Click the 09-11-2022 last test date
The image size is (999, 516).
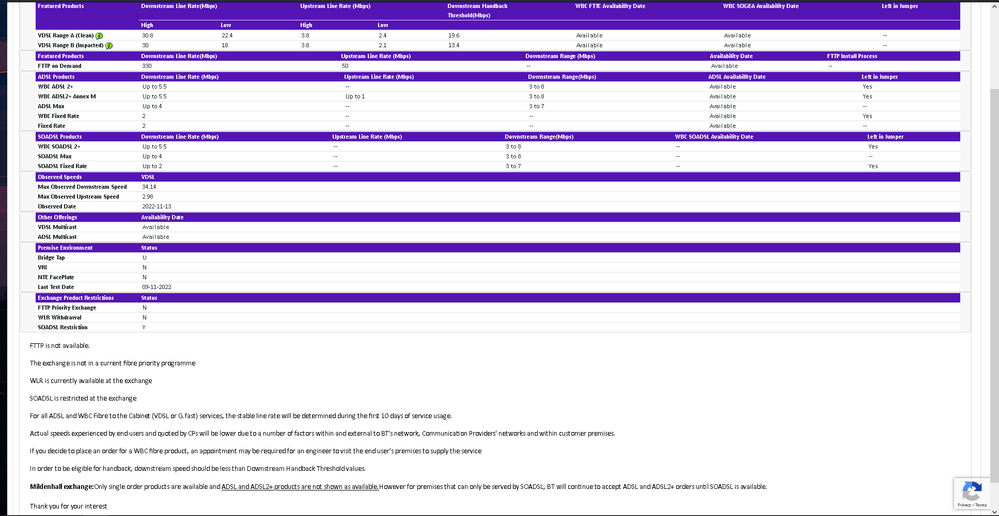tap(157, 287)
